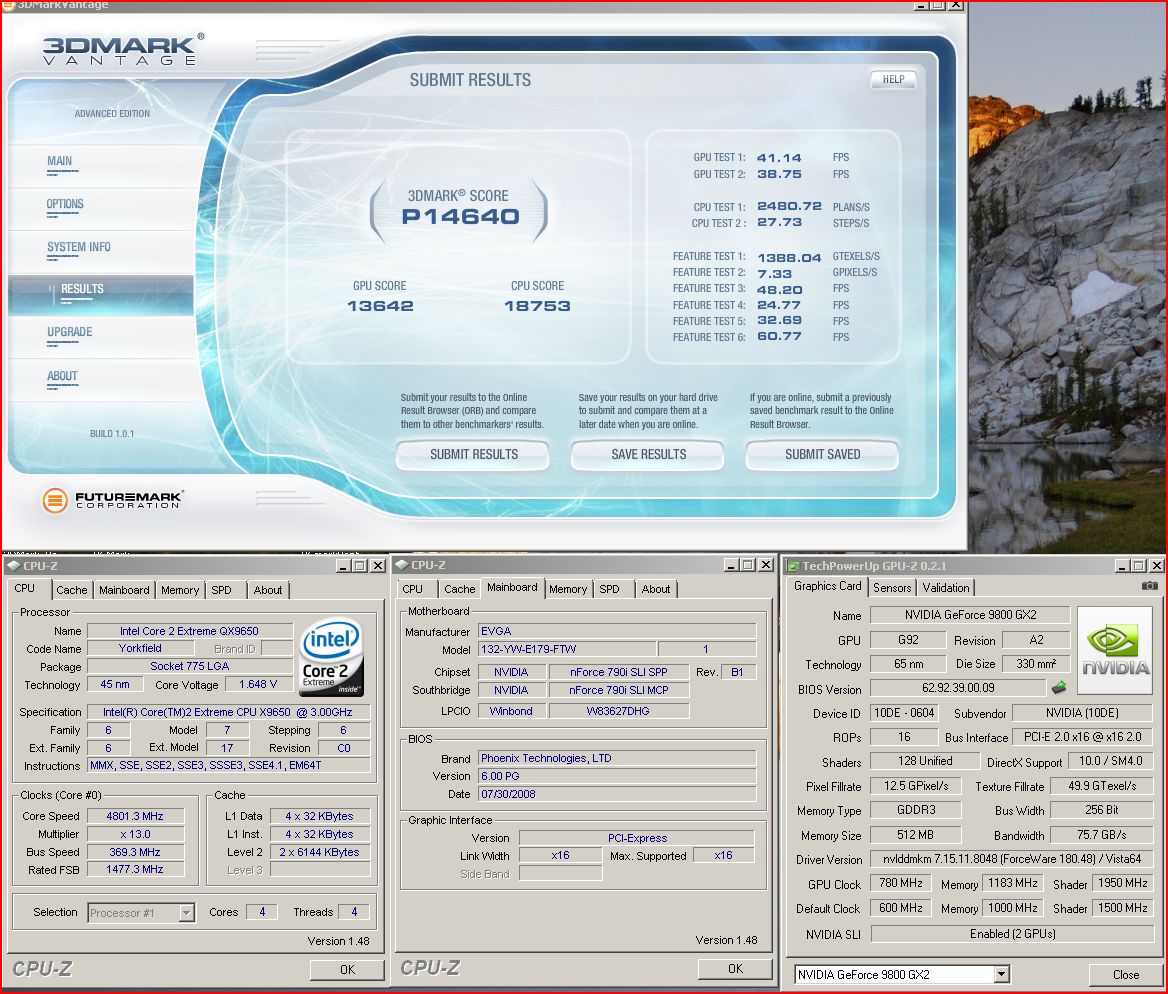
Task: Click the left CPU-Z window title icon
Action: tap(13, 566)
